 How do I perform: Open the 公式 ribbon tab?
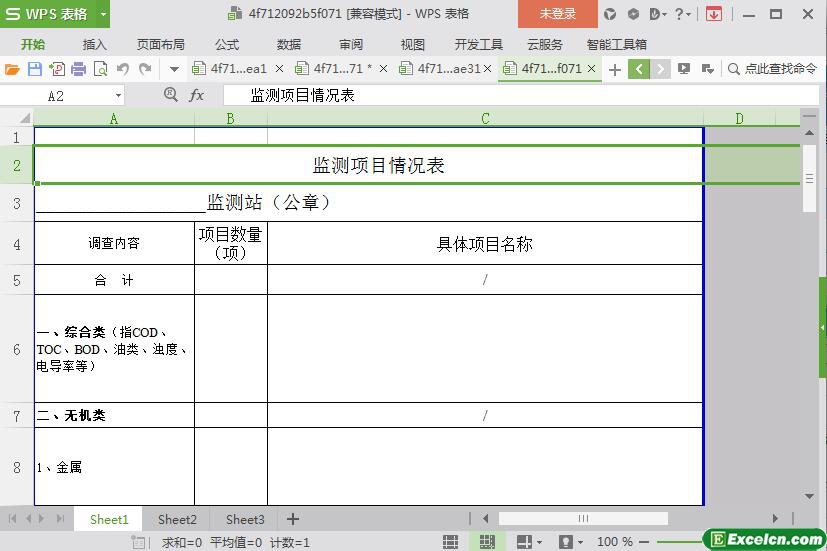click(227, 45)
